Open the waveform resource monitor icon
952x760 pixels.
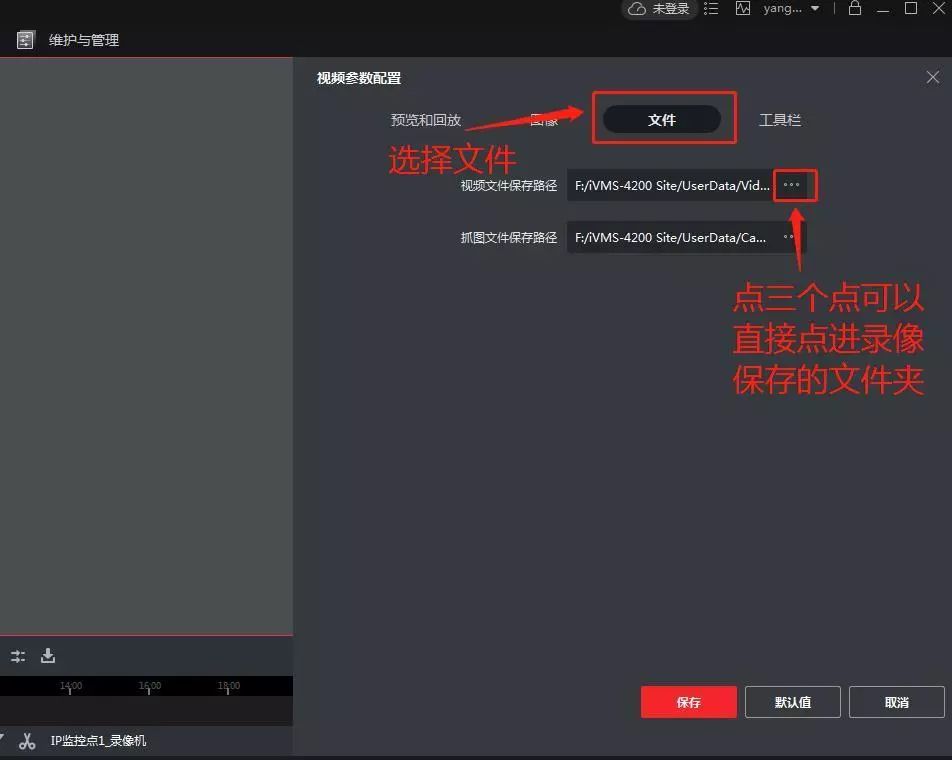pos(742,9)
